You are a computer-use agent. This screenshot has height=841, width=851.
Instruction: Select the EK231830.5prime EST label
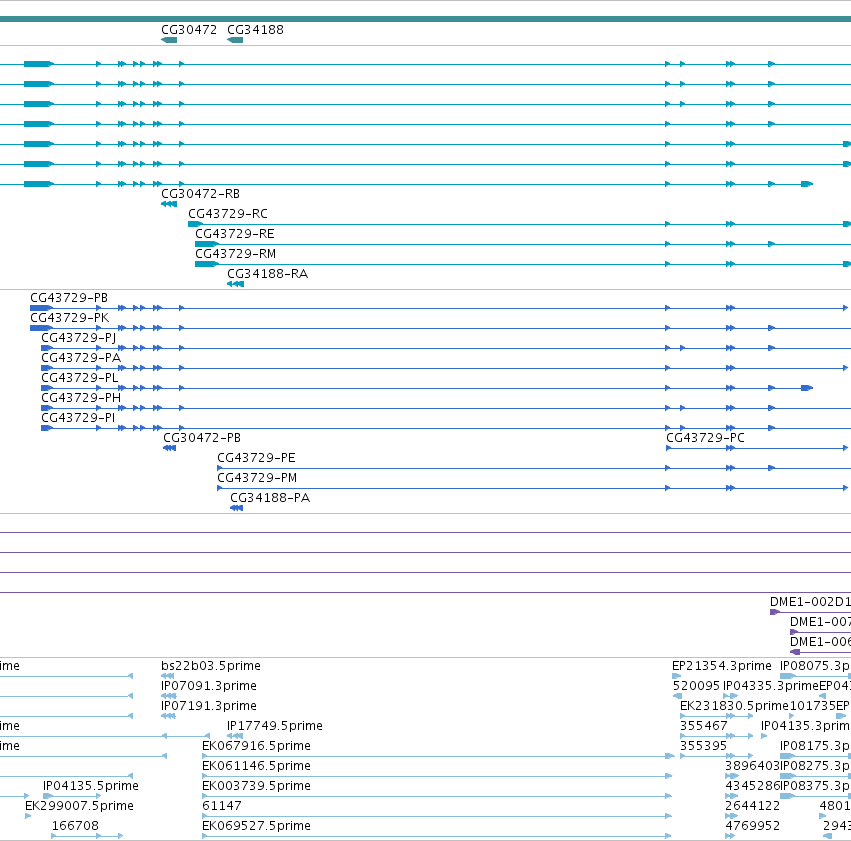734,706
